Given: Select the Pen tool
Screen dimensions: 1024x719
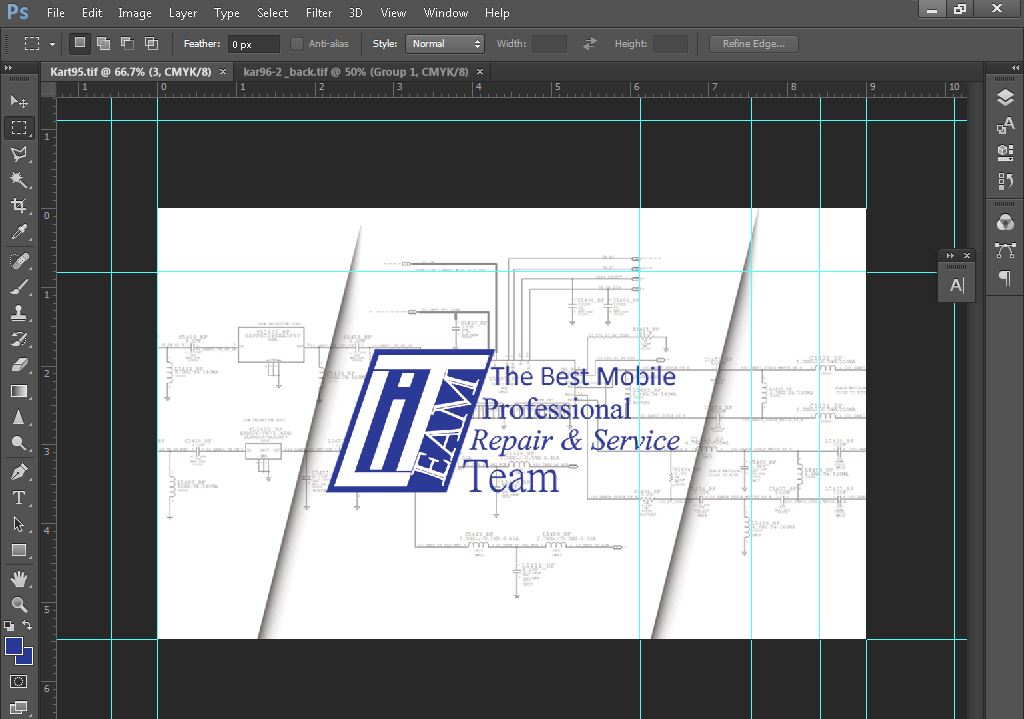Looking at the screenshot, I should 18,471.
